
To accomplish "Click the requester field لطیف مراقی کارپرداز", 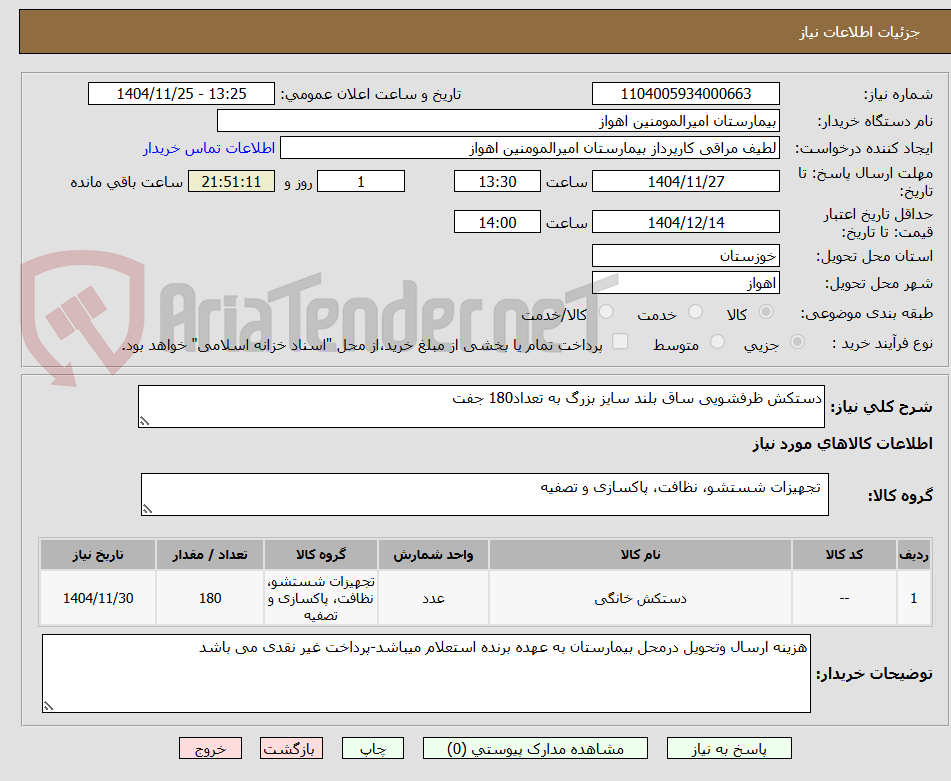I will 529,148.
